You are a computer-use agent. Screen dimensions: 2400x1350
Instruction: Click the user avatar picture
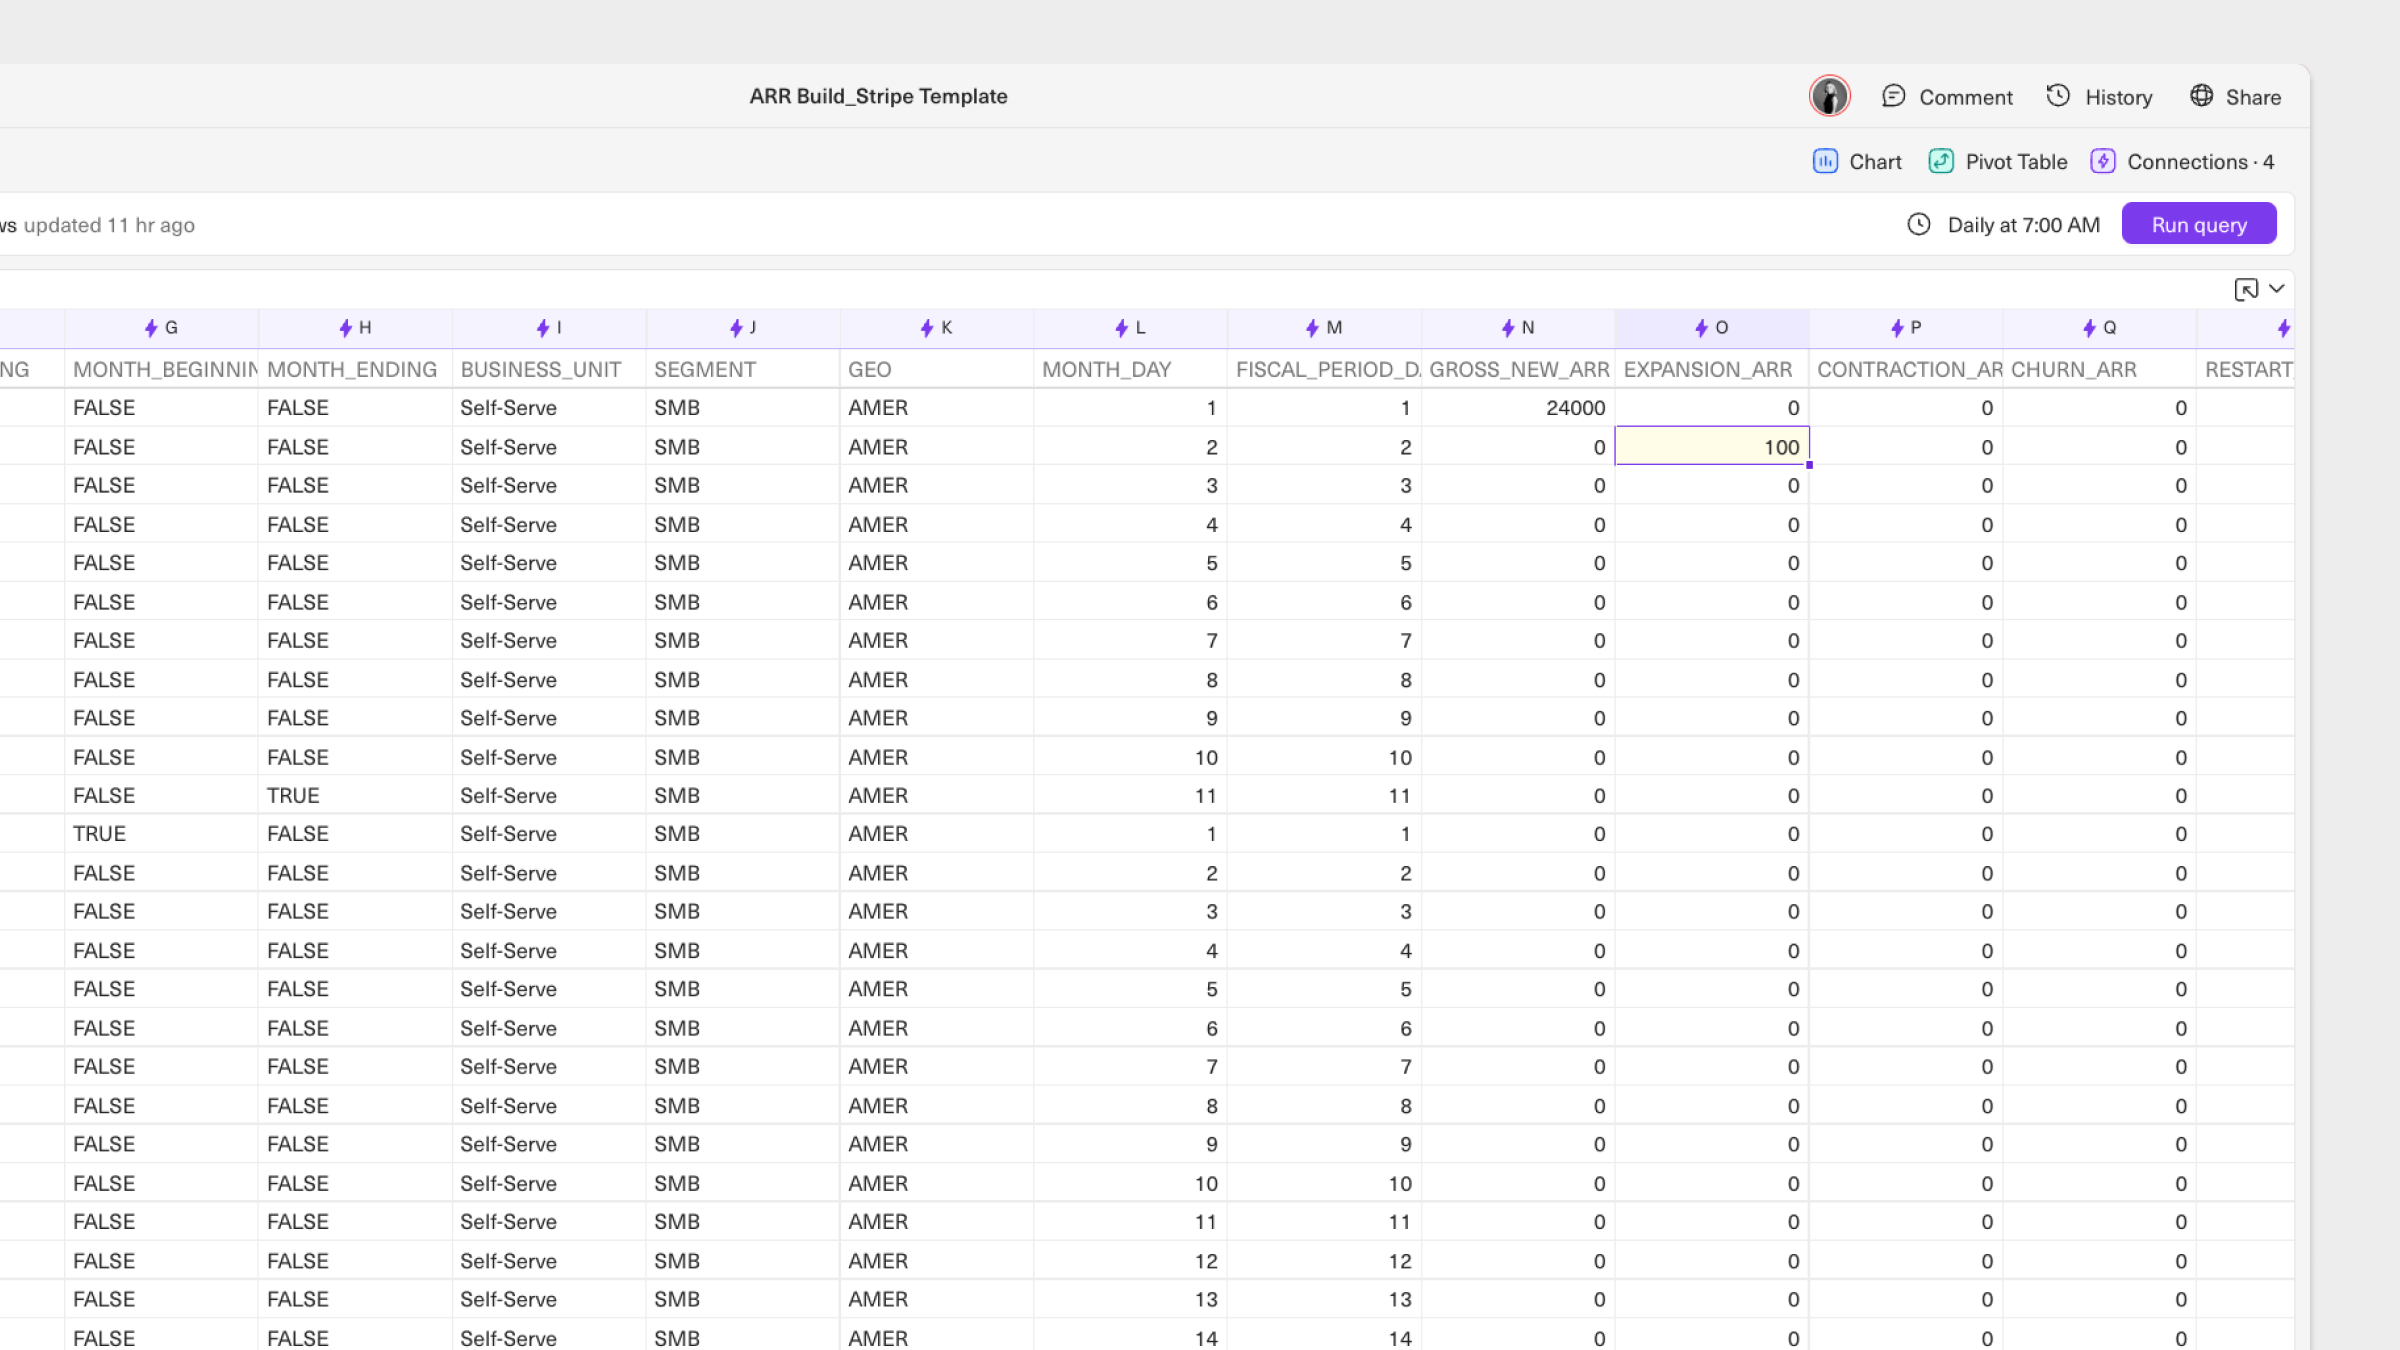[x=1829, y=96]
